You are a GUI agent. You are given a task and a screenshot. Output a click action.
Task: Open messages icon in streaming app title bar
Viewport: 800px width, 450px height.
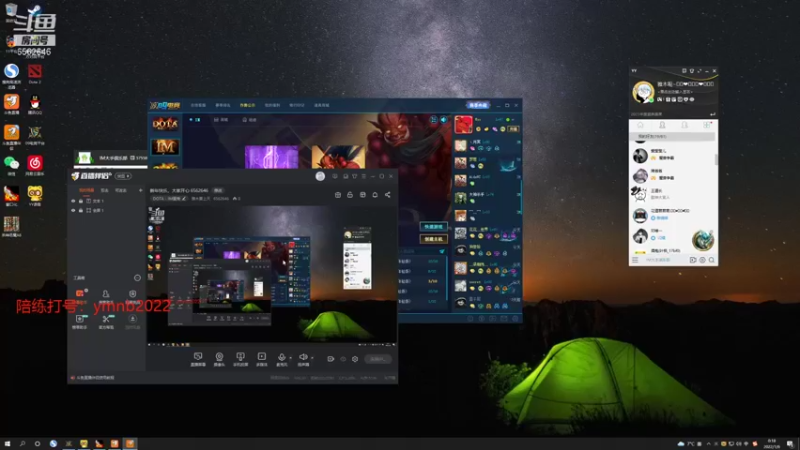[x=335, y=176]
